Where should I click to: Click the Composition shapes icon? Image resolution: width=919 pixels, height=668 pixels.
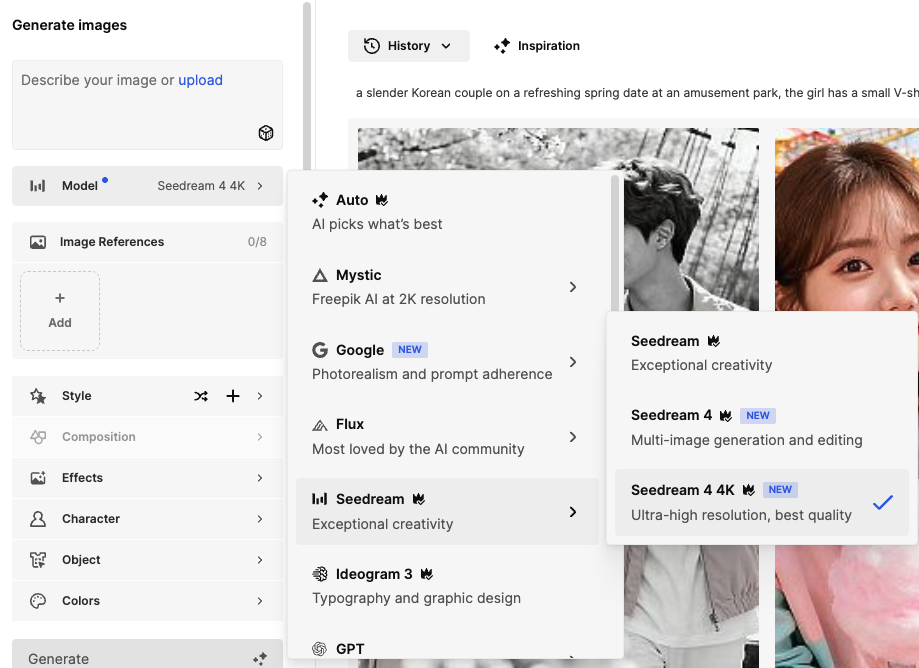click(38, 437)
